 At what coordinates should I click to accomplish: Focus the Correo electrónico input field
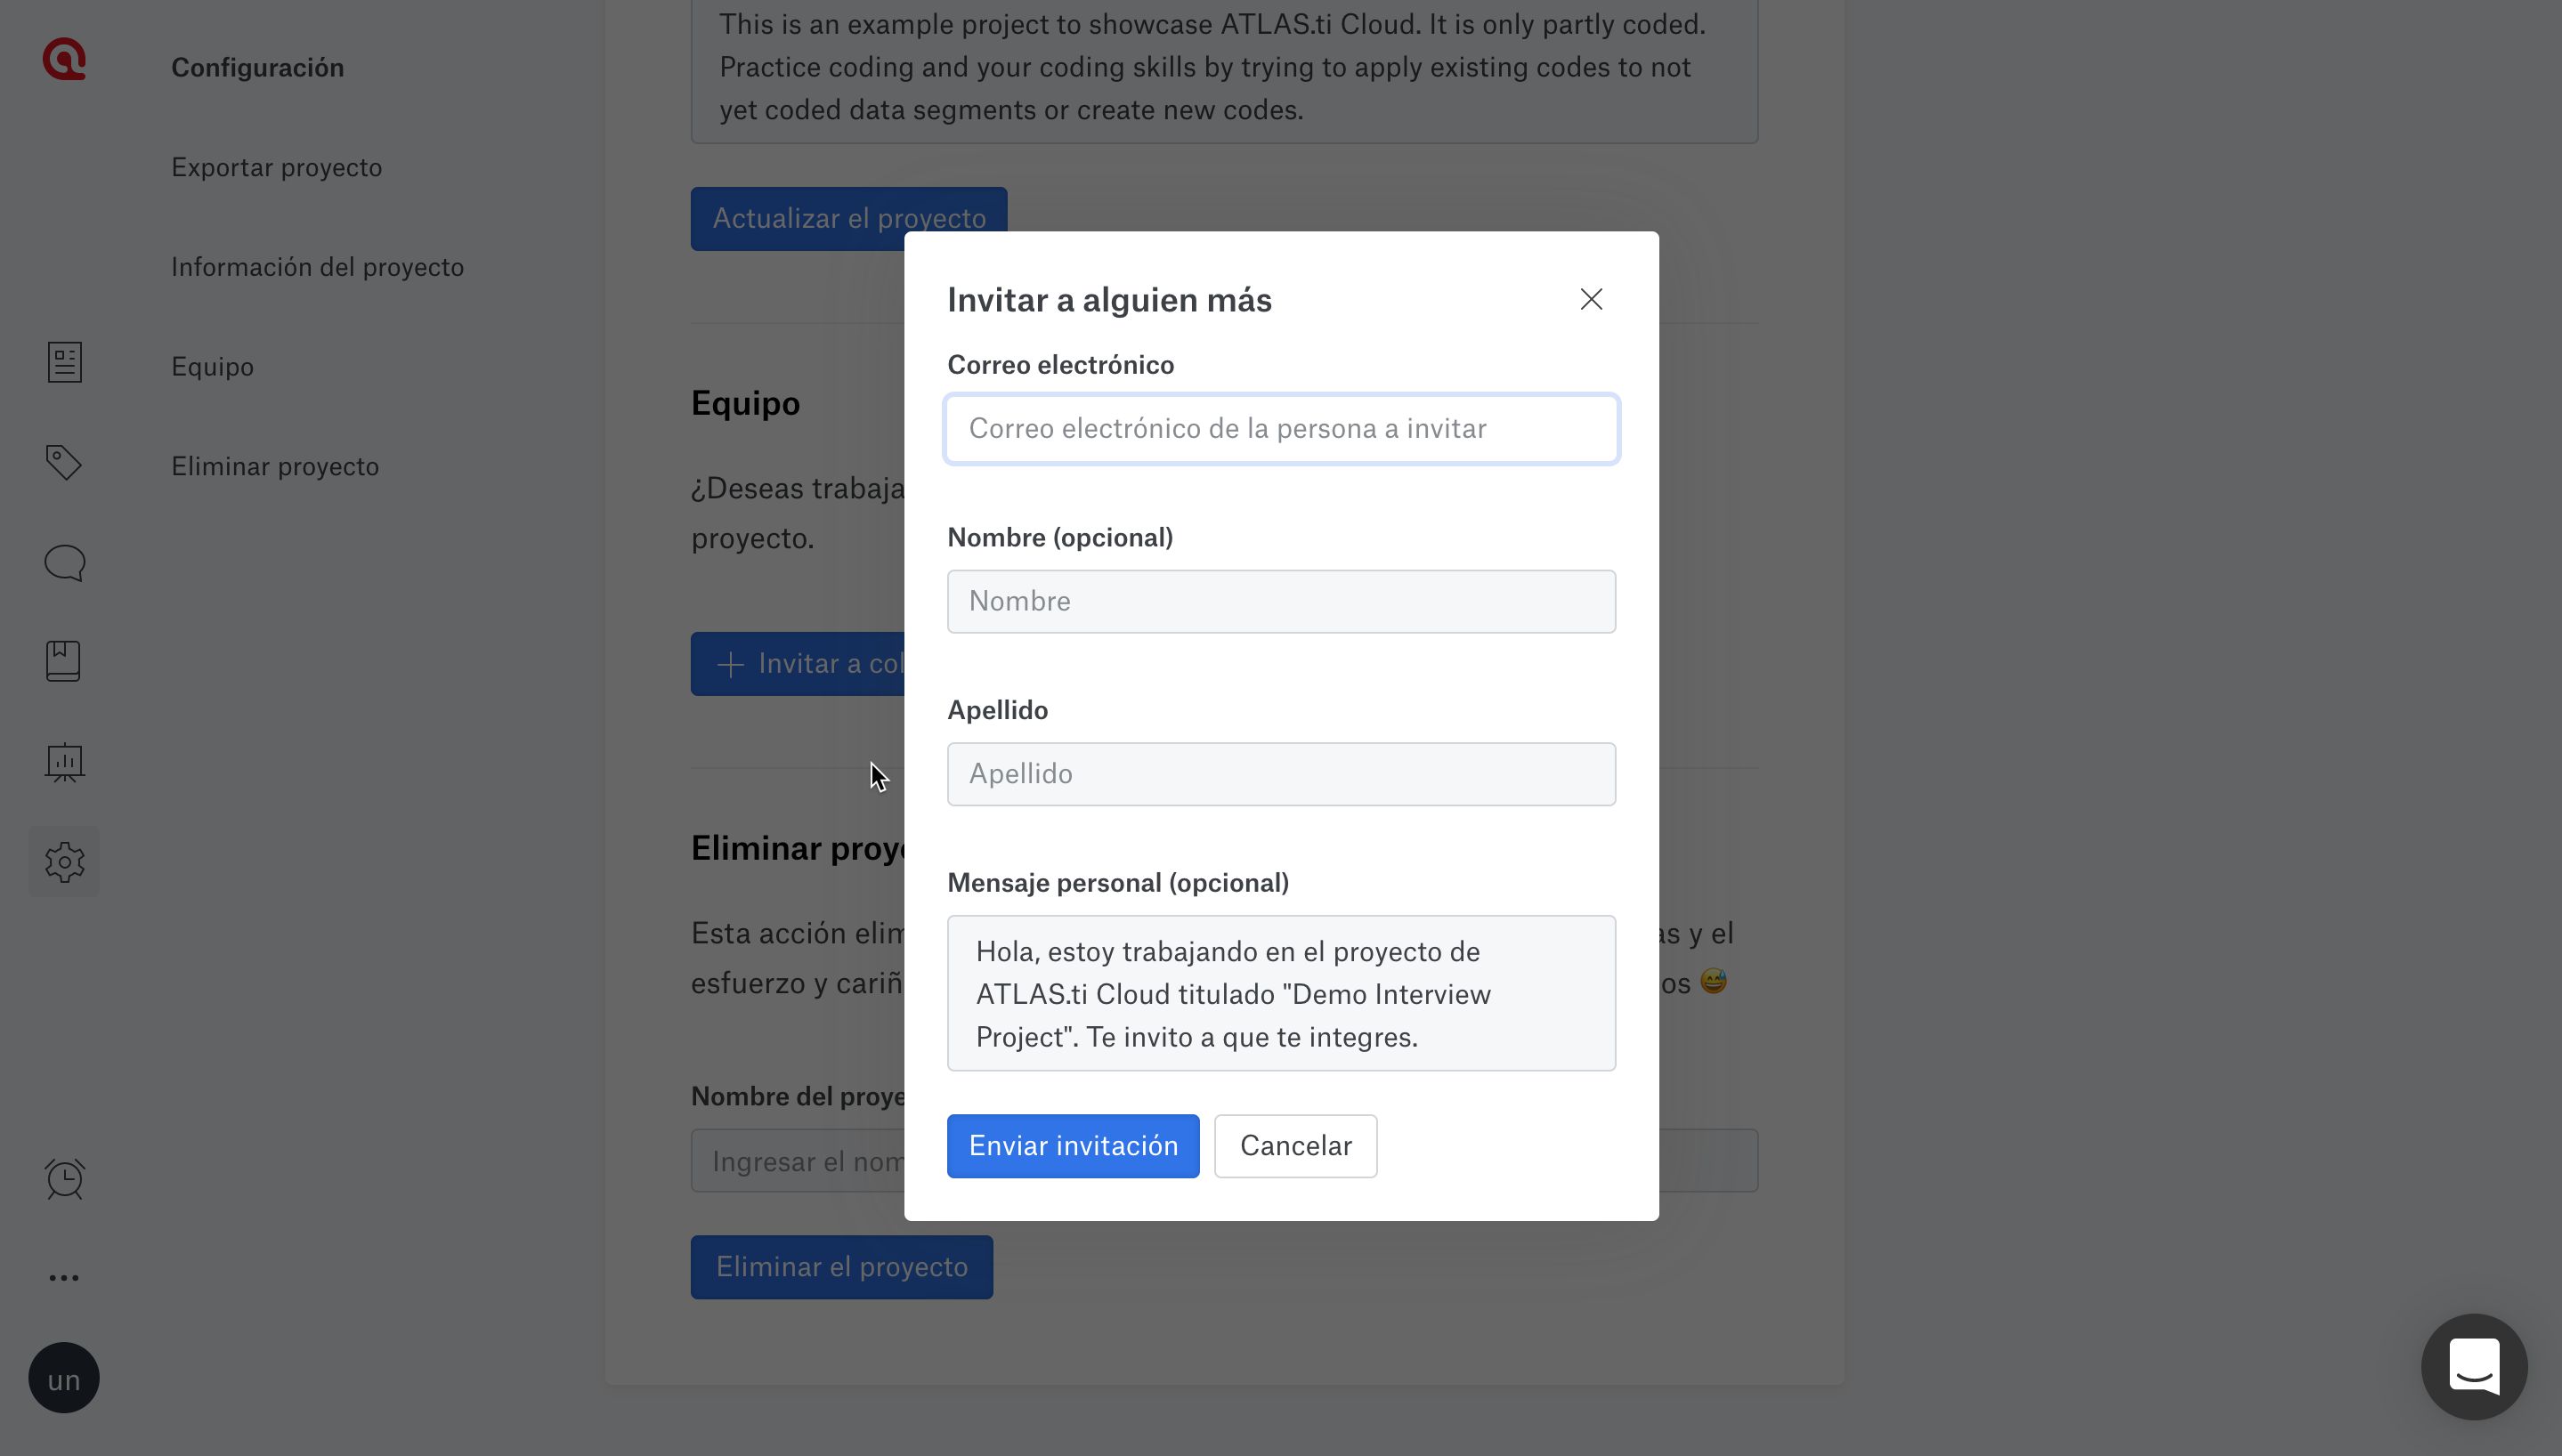point(1281,429)
